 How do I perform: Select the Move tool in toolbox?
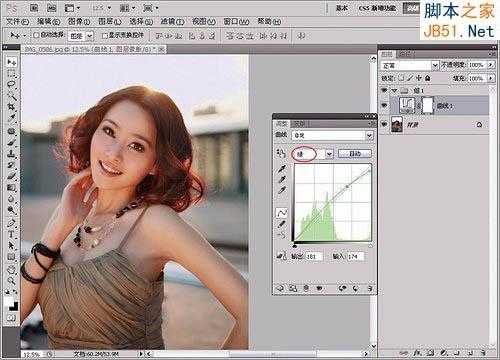(12, 62)
